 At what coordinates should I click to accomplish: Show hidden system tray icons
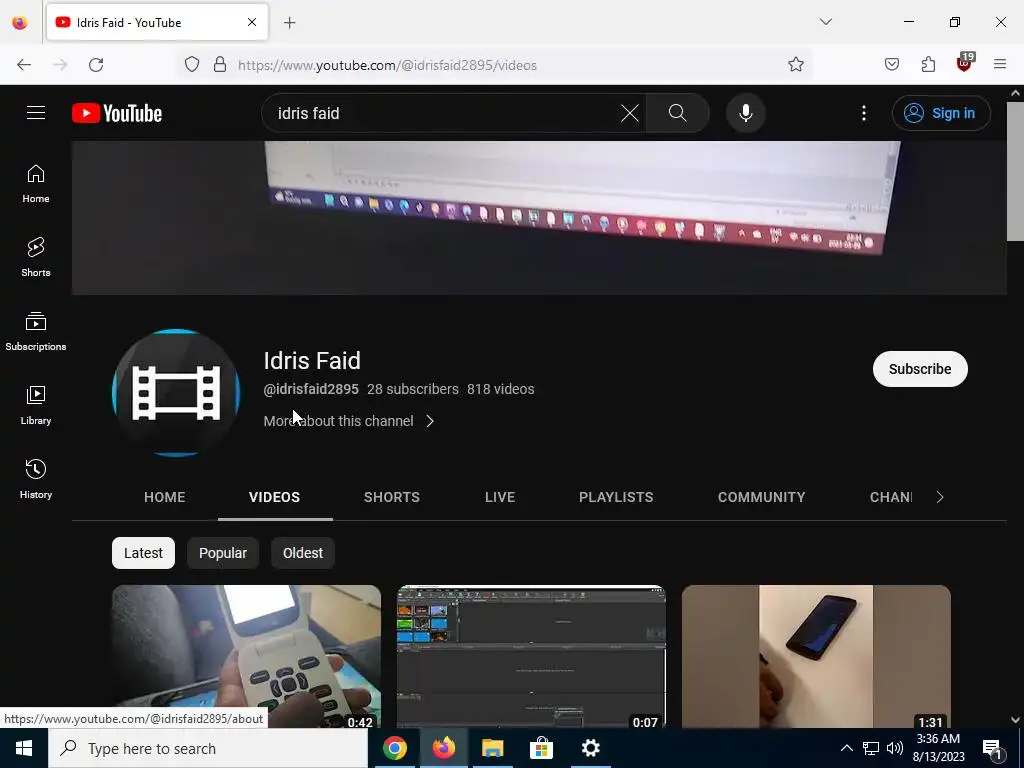846,748
